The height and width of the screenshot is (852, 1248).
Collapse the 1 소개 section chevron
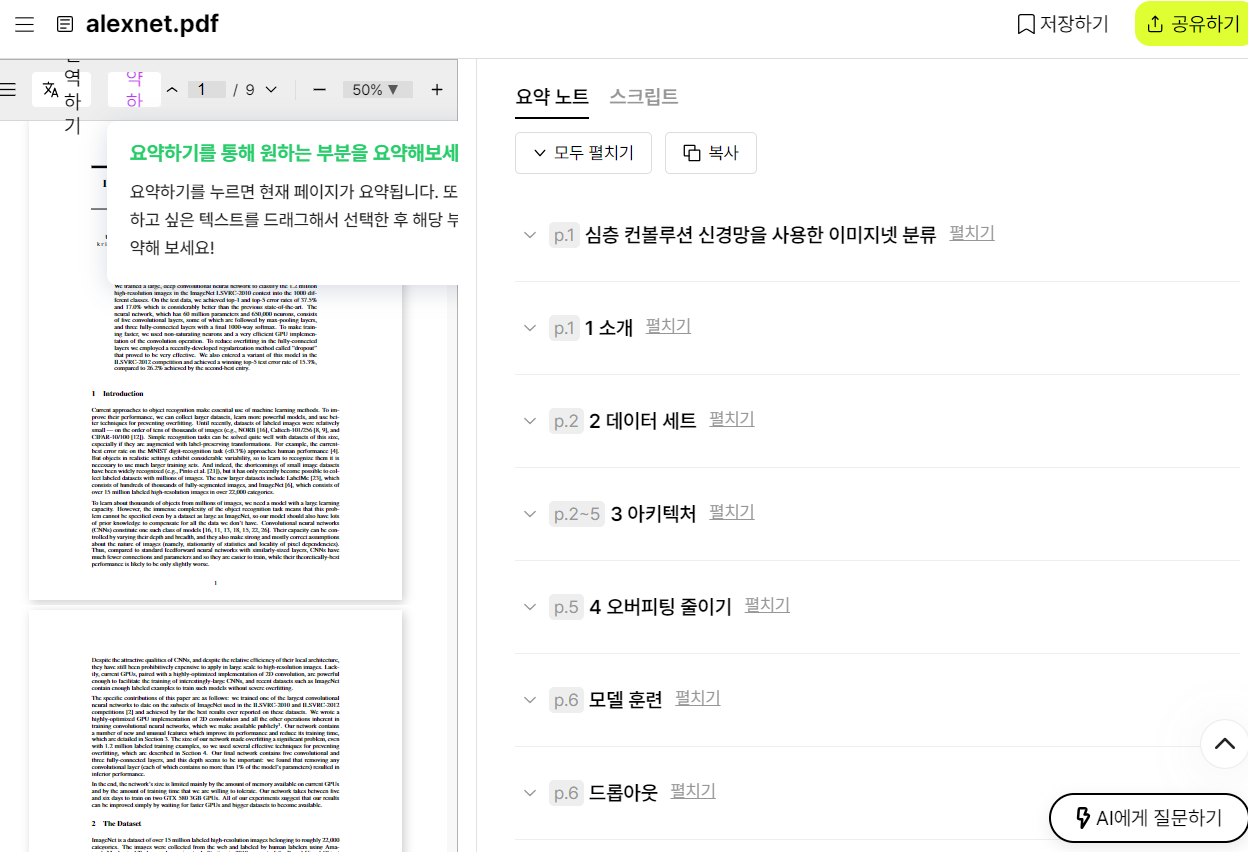pyautogui.click(x=530, y=326)
